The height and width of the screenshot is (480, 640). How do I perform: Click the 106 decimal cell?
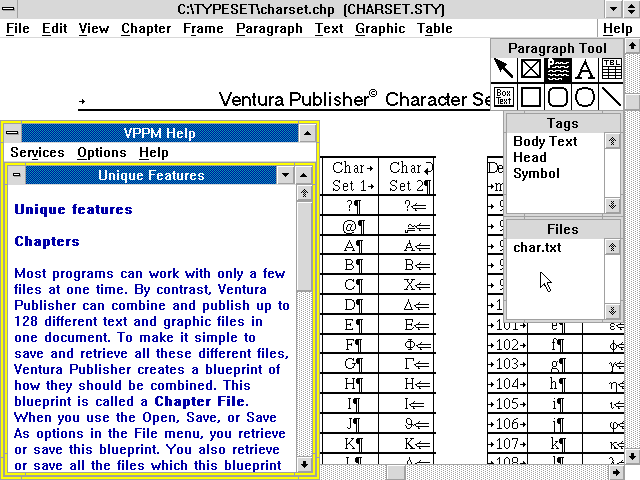click(x=507, y=424)
